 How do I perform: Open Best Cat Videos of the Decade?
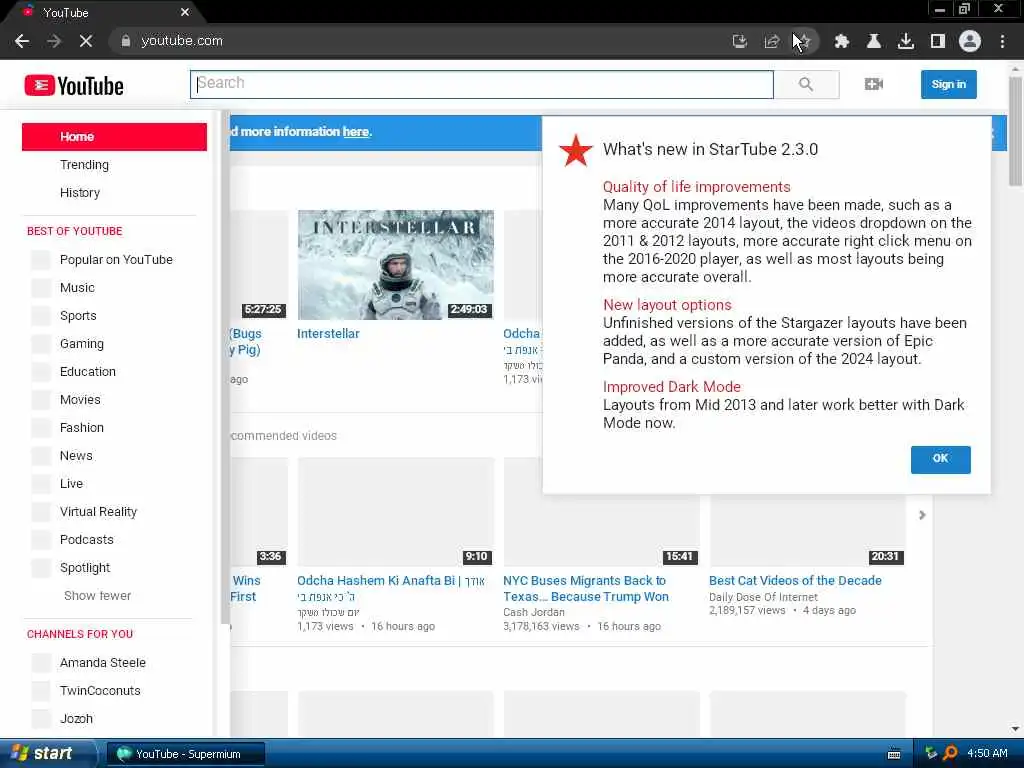795,581
